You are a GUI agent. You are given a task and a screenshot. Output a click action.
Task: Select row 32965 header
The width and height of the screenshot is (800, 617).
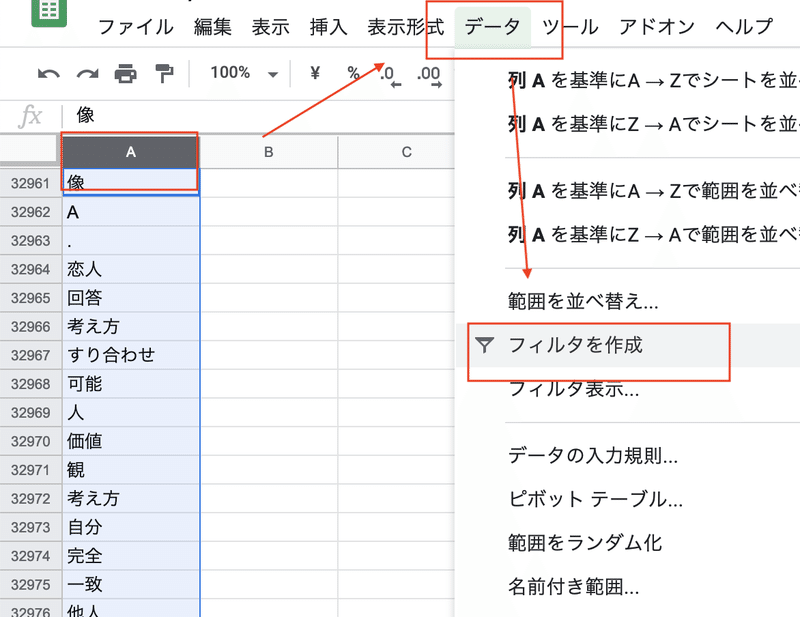(x=31, y=298)
